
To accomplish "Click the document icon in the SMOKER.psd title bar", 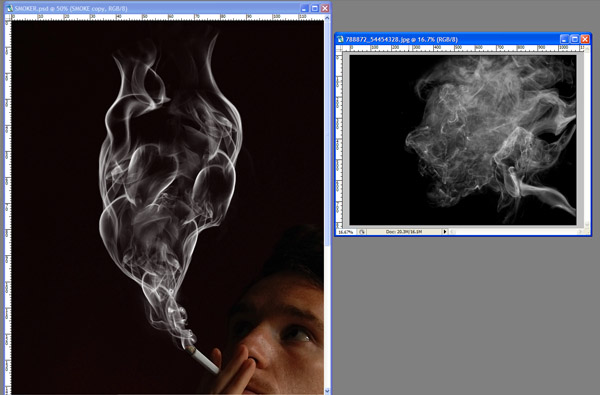I will (x=10, y=8).
